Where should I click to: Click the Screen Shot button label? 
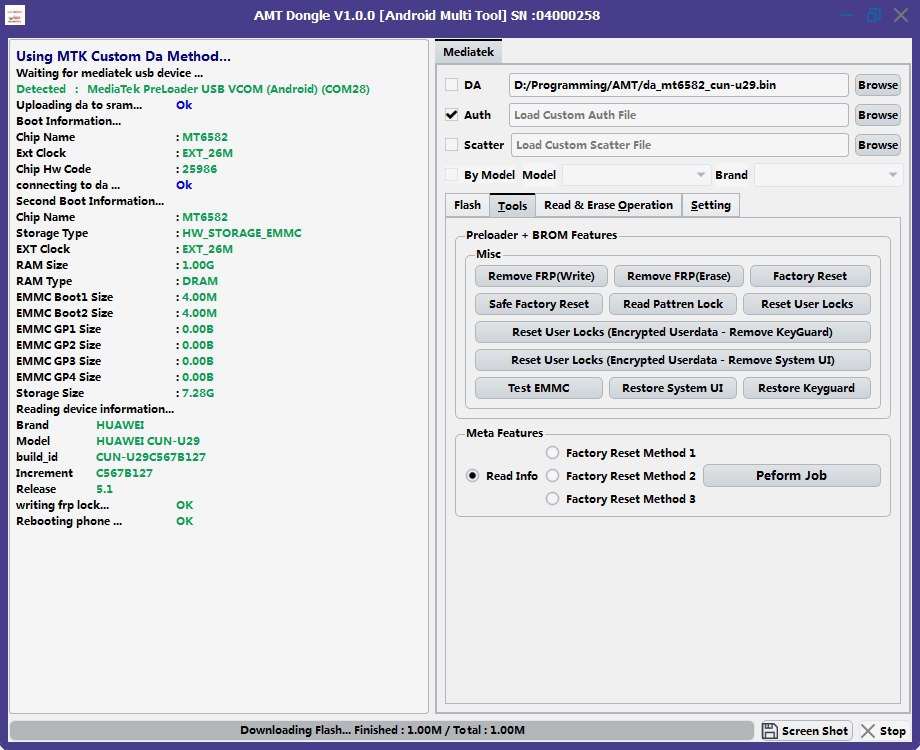(814, 731)
